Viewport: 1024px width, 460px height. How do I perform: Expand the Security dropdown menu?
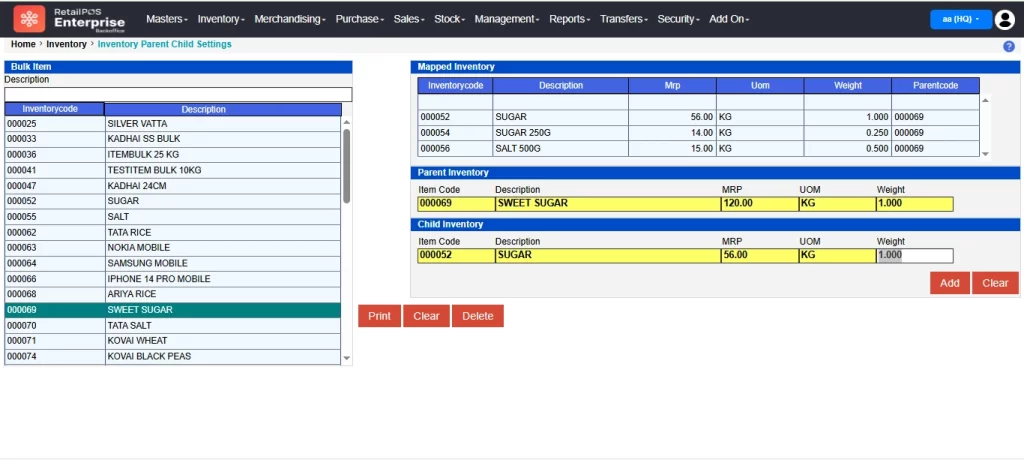coord(678,19)
